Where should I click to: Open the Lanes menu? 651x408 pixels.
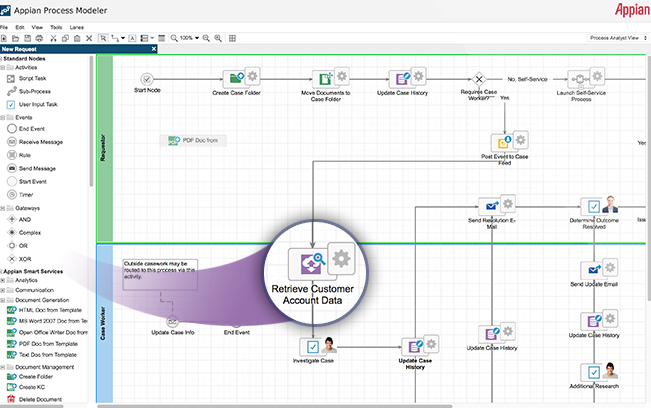[76, 27]
